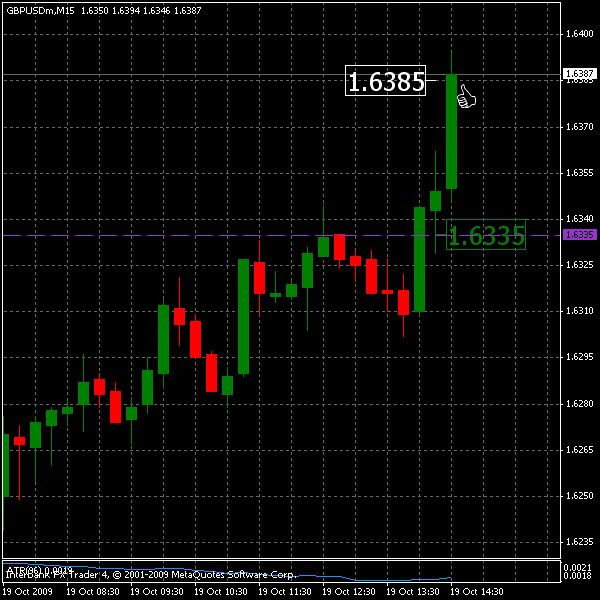
Task: Click the 1.6310 price axis label
Action: coord(579,311)
